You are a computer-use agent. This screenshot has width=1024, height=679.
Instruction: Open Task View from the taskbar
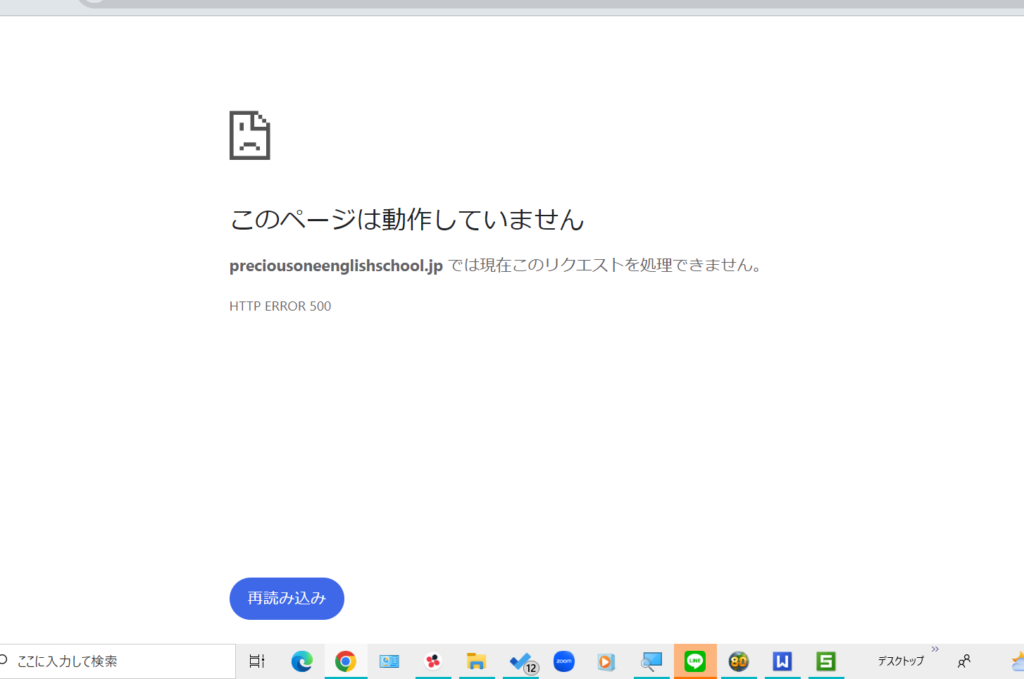tap(257, 661)
